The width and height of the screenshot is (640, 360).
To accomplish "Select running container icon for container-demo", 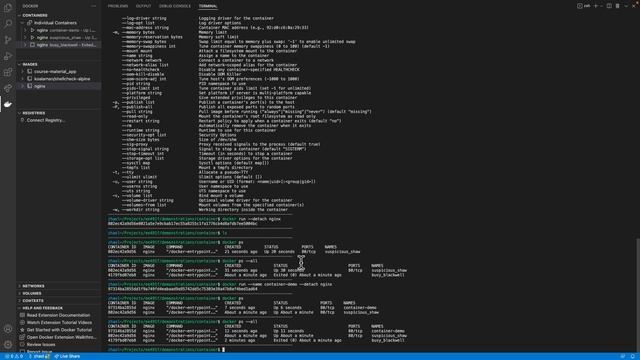I will point(33,30).
